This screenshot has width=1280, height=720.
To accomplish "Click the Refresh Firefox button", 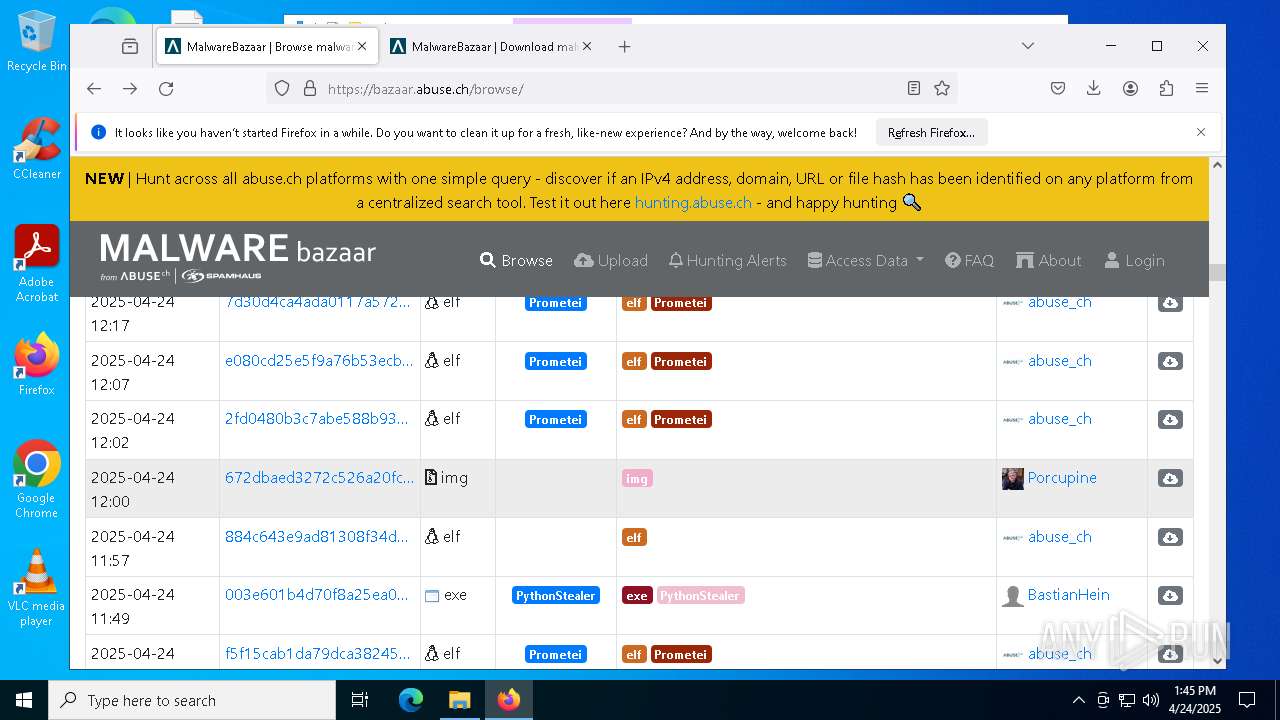I will [931, 132].
